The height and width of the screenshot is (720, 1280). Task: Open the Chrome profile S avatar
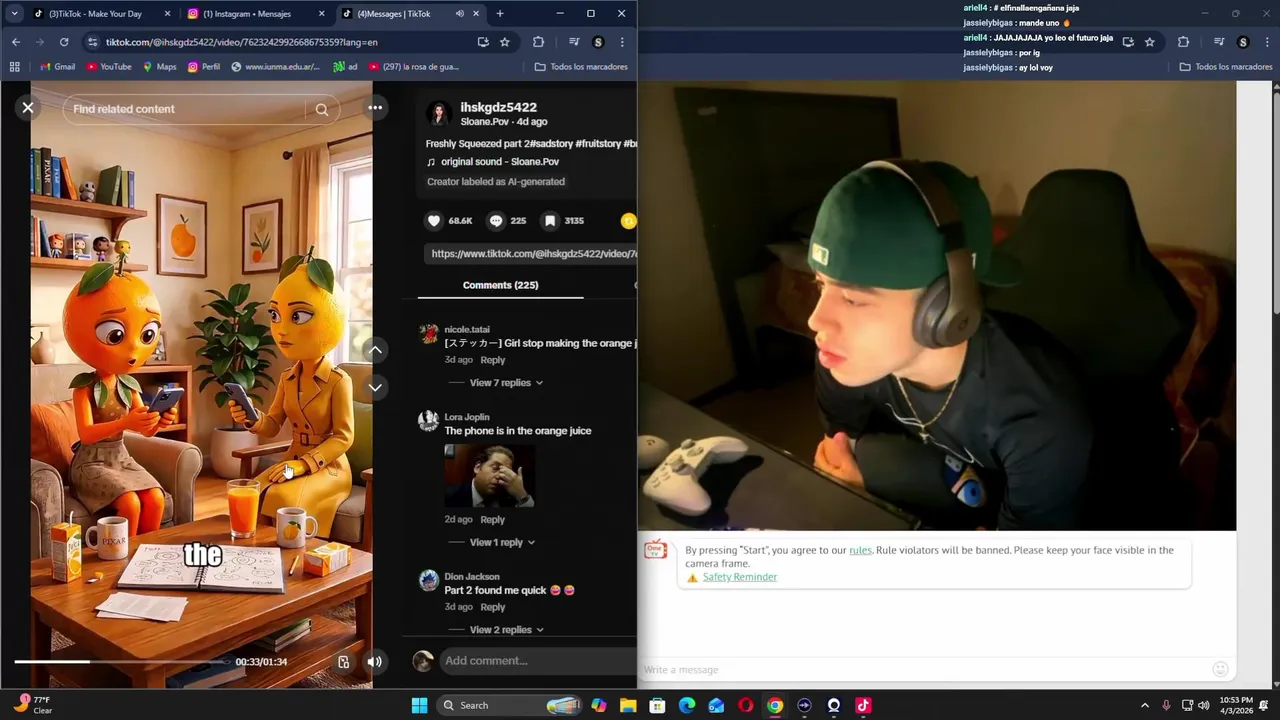(598, 42)
